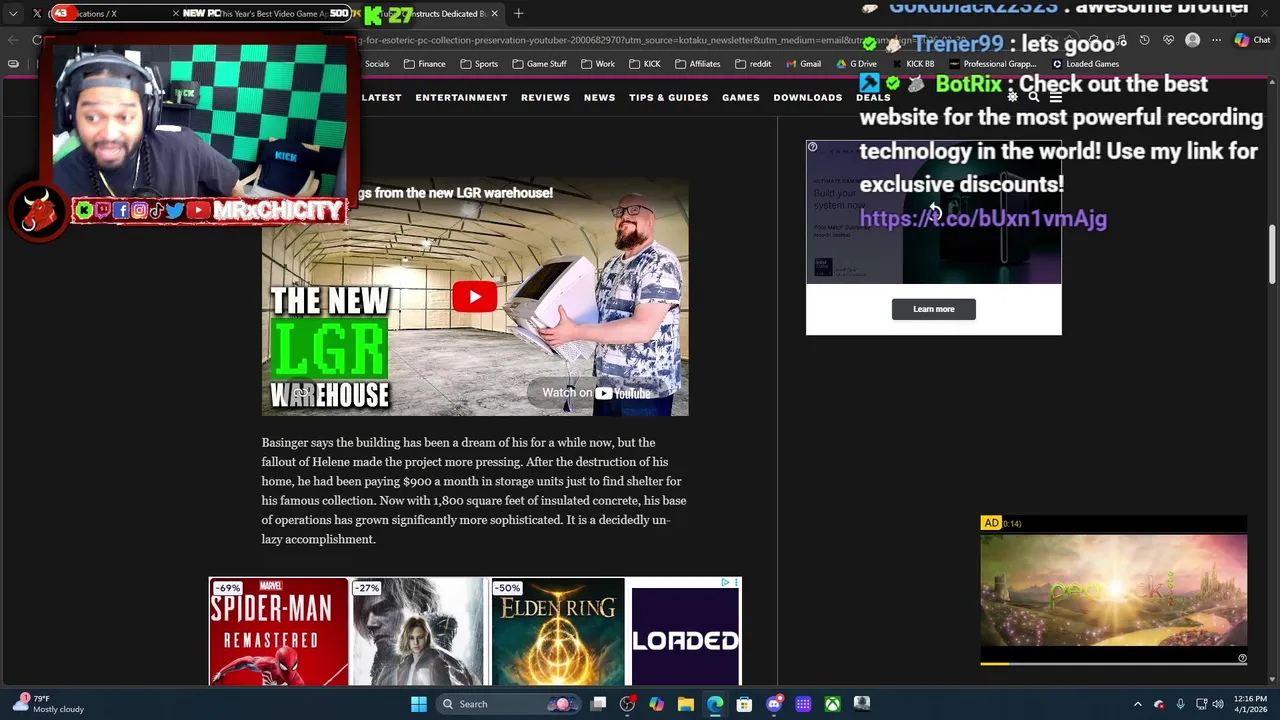
Task: Open the Gmail bookmark
Action: tap(802, 64)
